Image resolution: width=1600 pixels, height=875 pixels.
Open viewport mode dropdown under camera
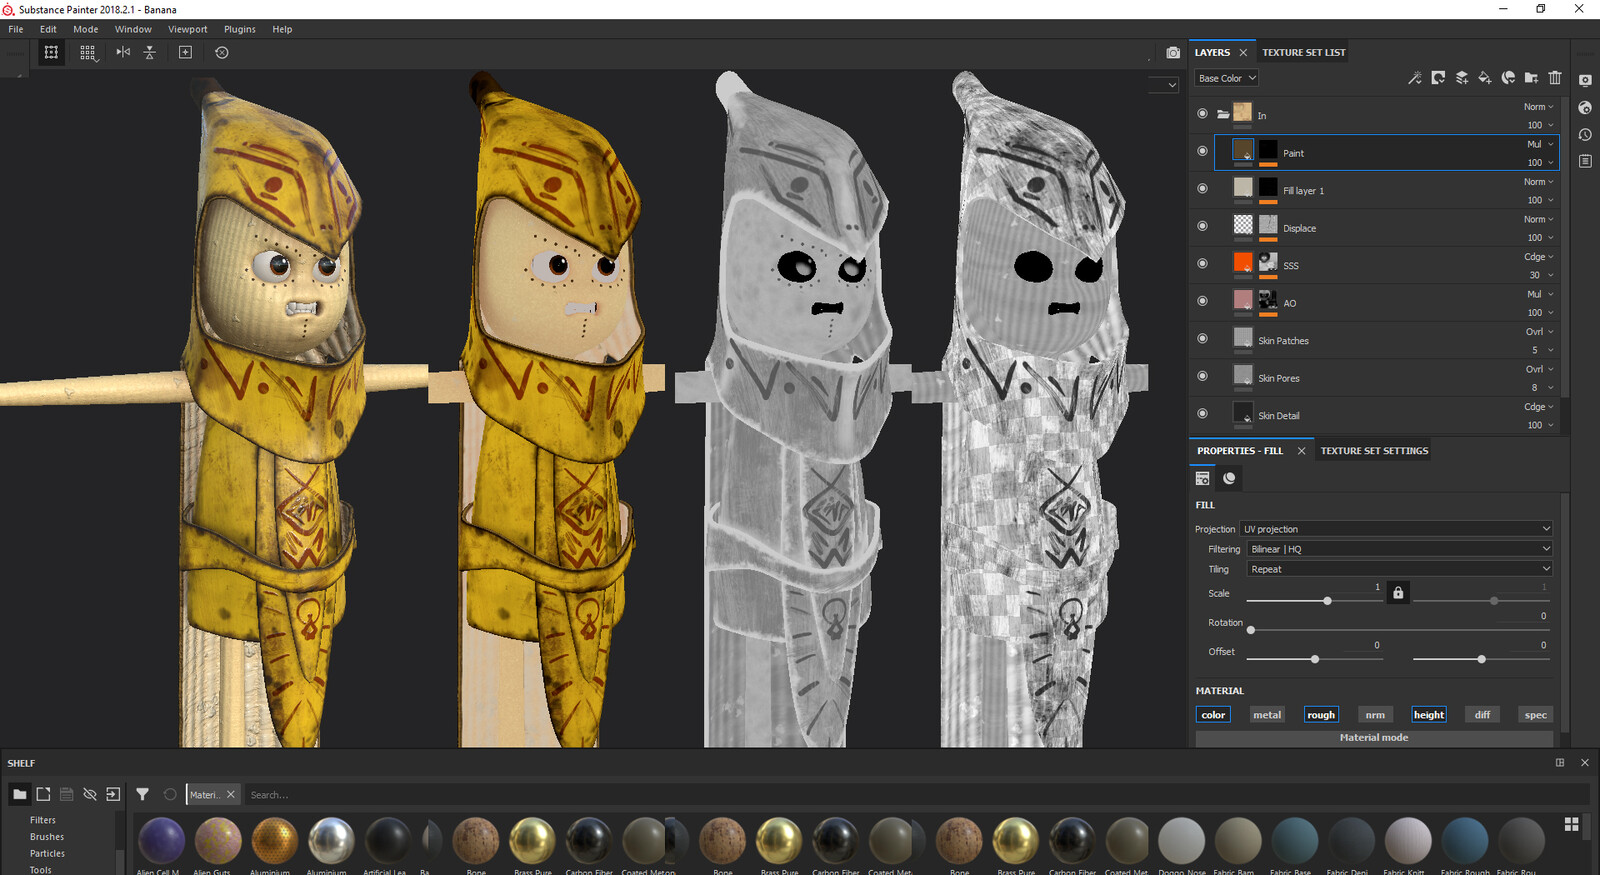(x=1164, y=85)
